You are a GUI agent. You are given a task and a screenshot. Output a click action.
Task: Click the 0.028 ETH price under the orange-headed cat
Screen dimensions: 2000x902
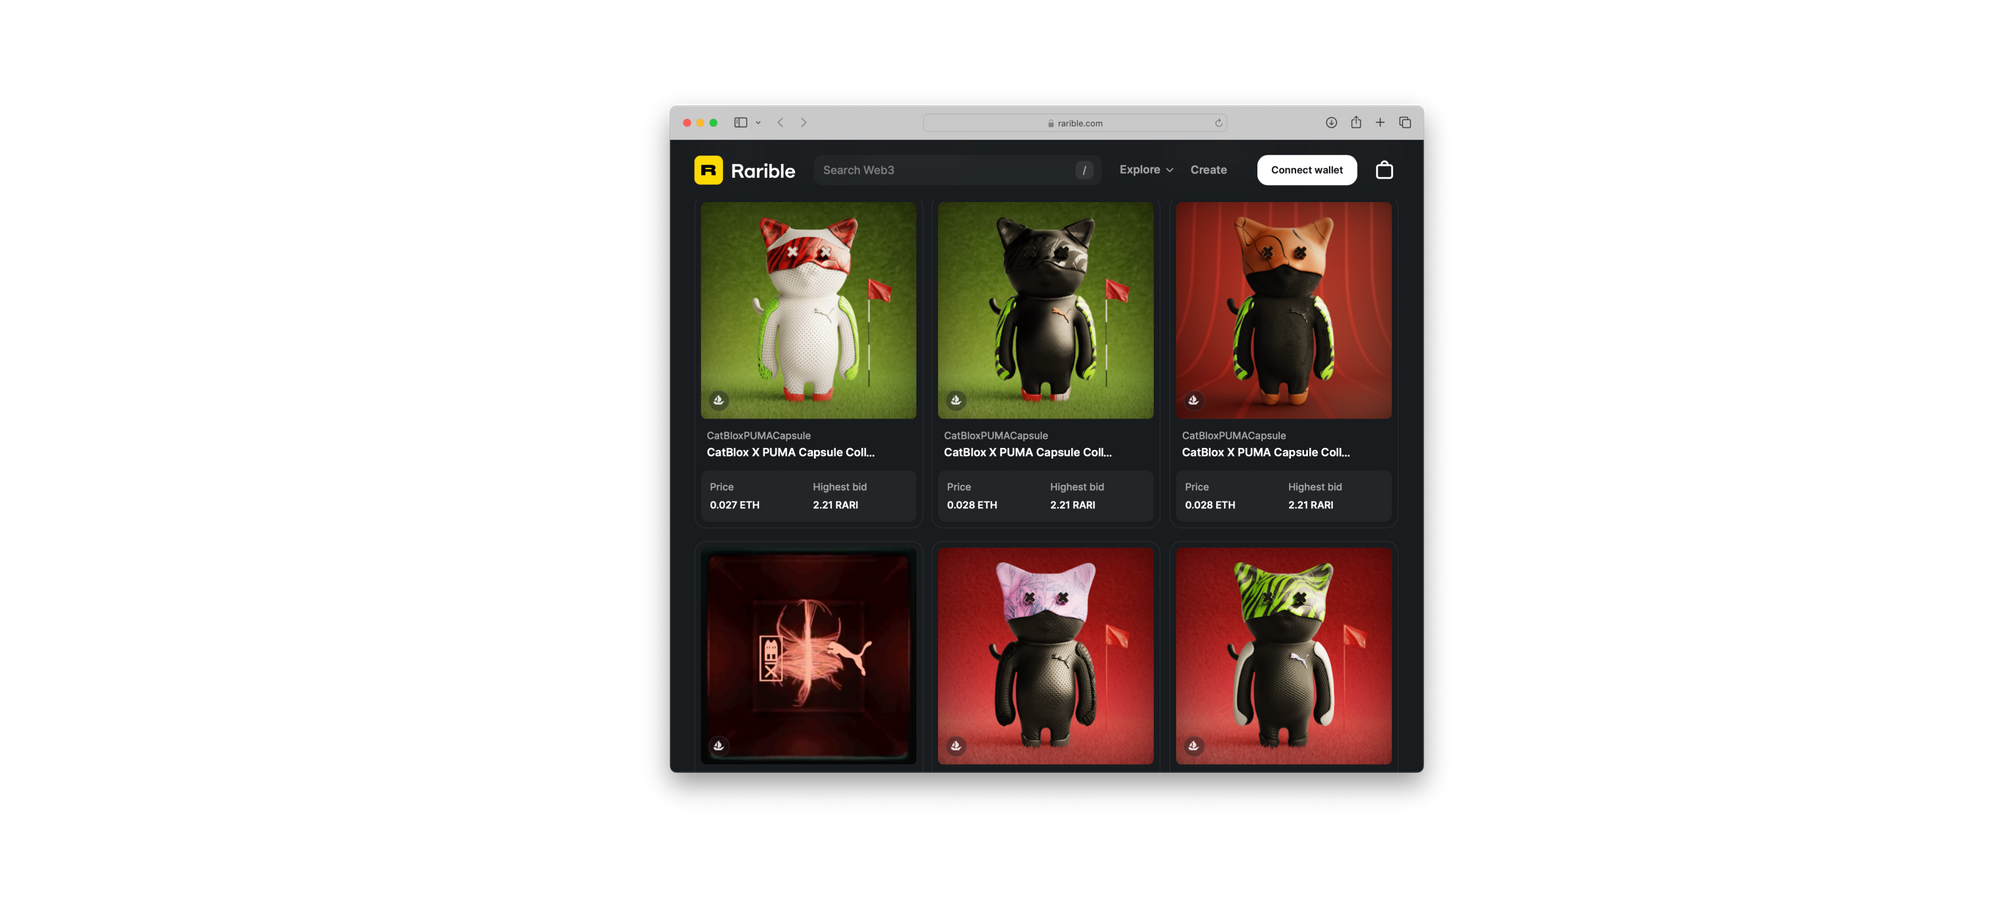tap(1210, 505)
